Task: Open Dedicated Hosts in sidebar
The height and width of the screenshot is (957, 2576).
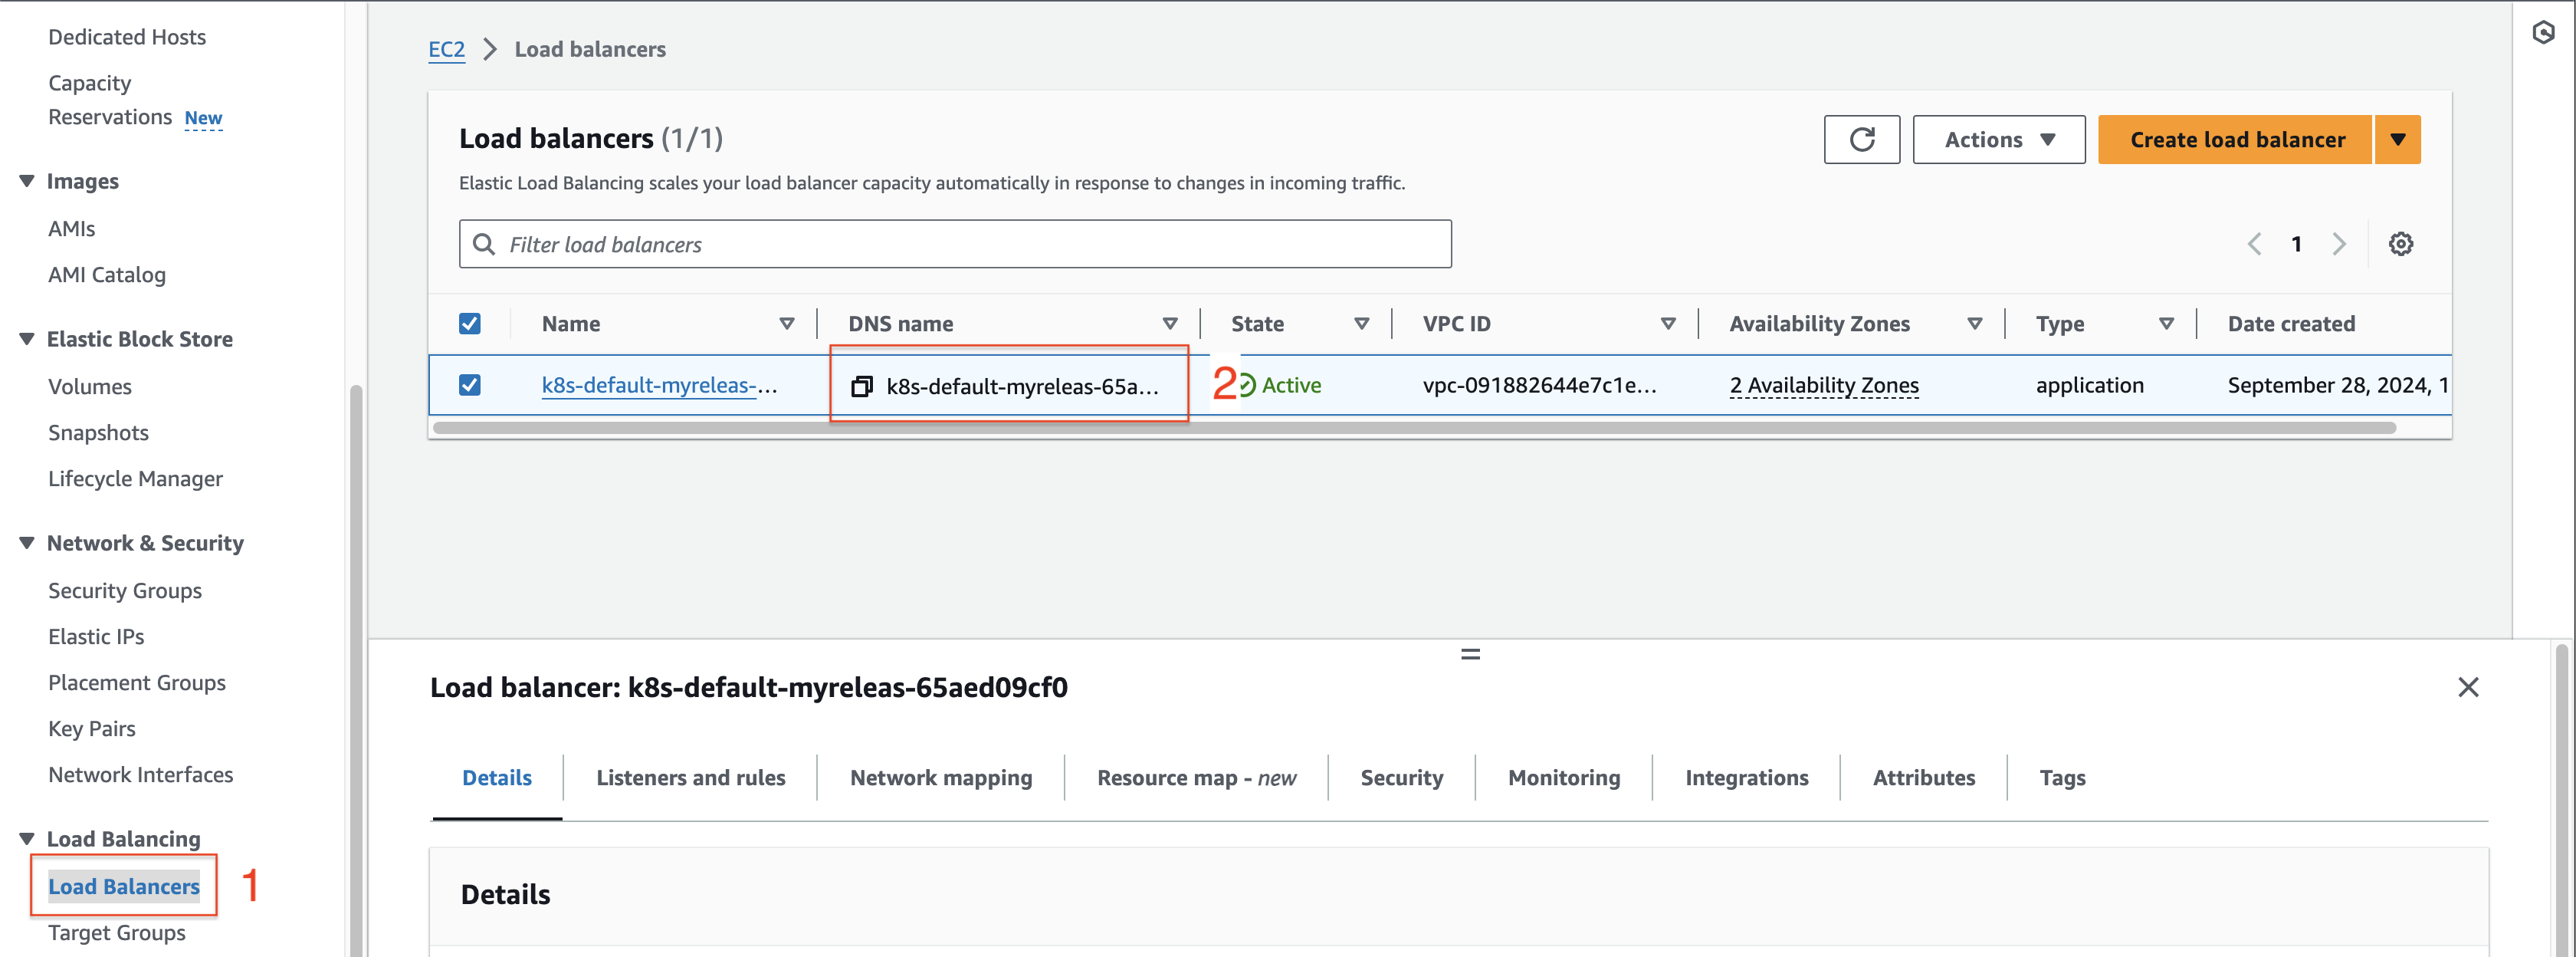Action: pyautogui.click(x=127, y=37)
